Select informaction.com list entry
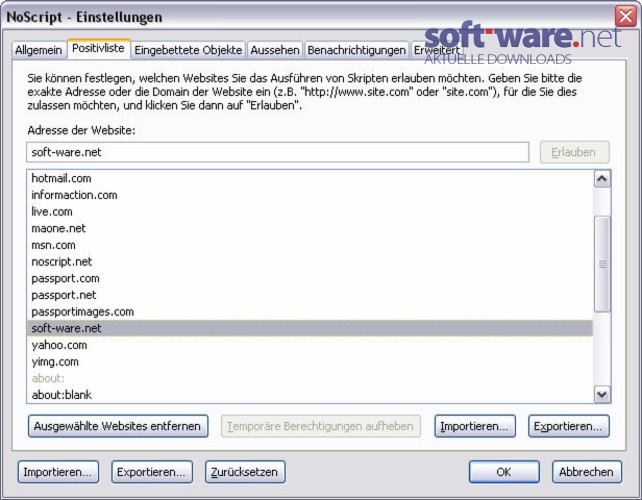 [x=310, y=195]
